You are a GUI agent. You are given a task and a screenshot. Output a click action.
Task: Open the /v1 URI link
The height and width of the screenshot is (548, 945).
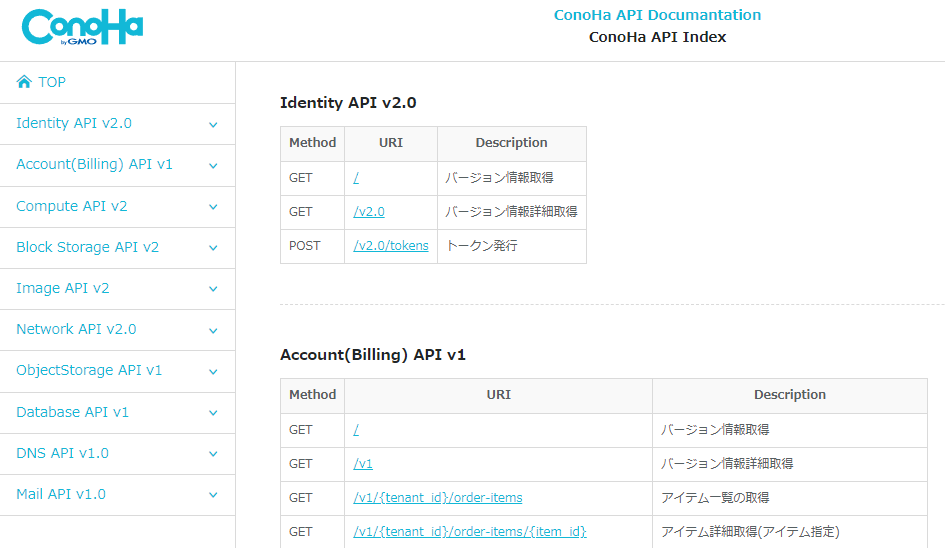pyautogui.click(x=363, y=464)
